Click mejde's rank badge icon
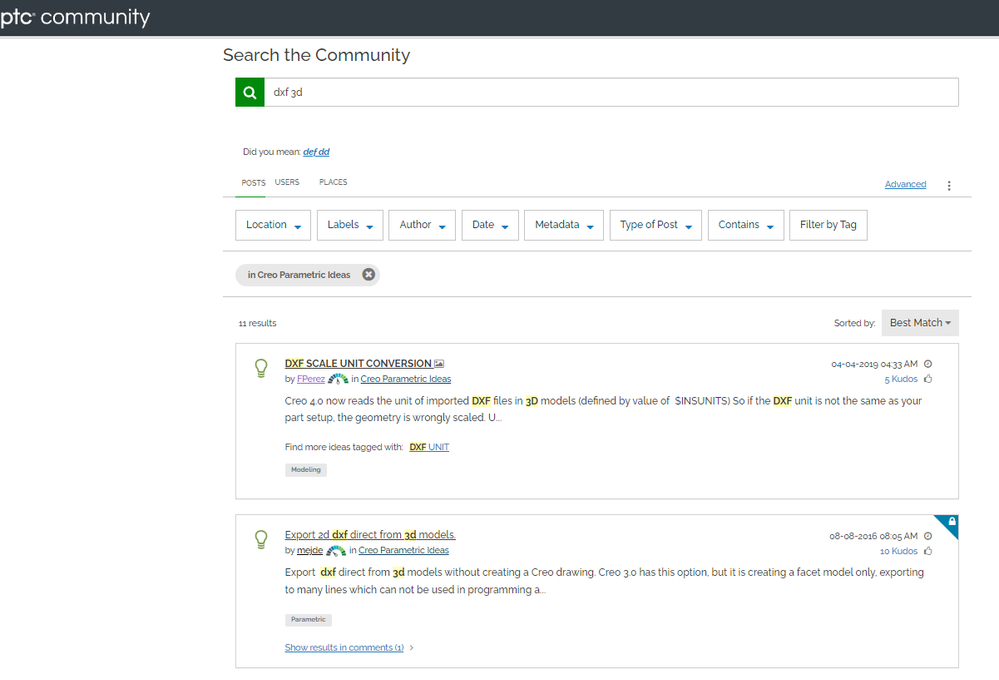 tap(336, 551)
